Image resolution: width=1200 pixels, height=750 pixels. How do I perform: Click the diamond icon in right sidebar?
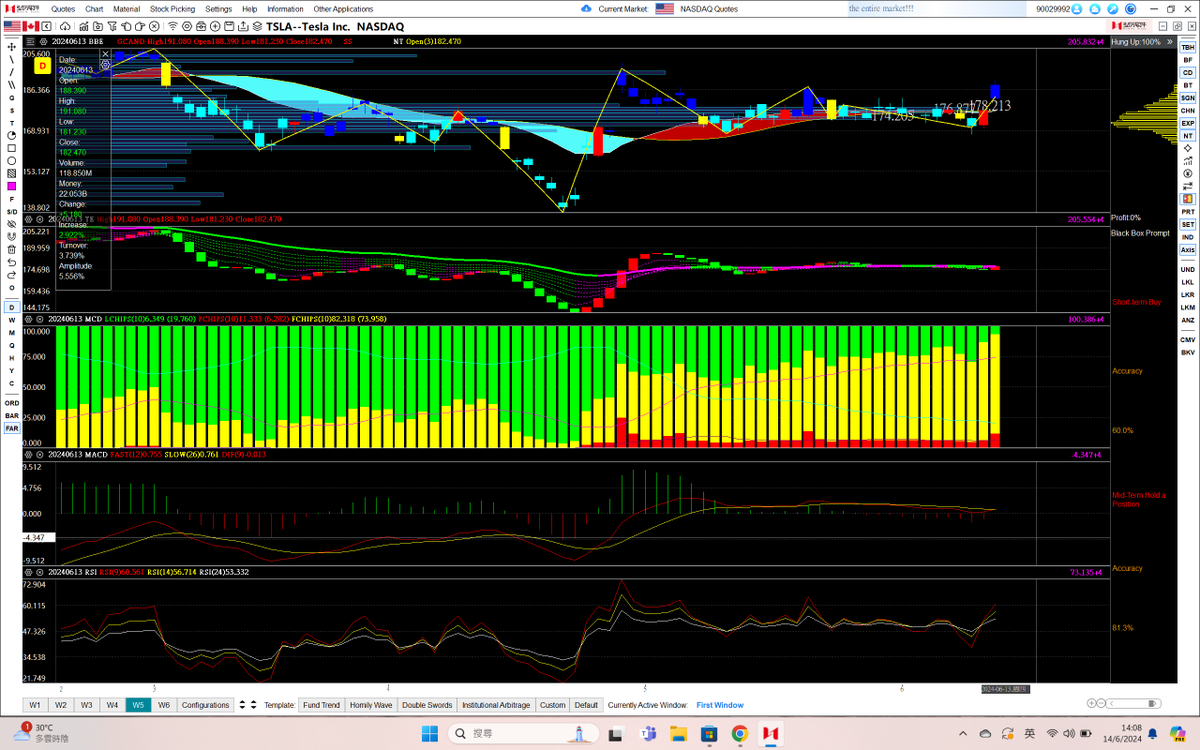(1187, 148)
